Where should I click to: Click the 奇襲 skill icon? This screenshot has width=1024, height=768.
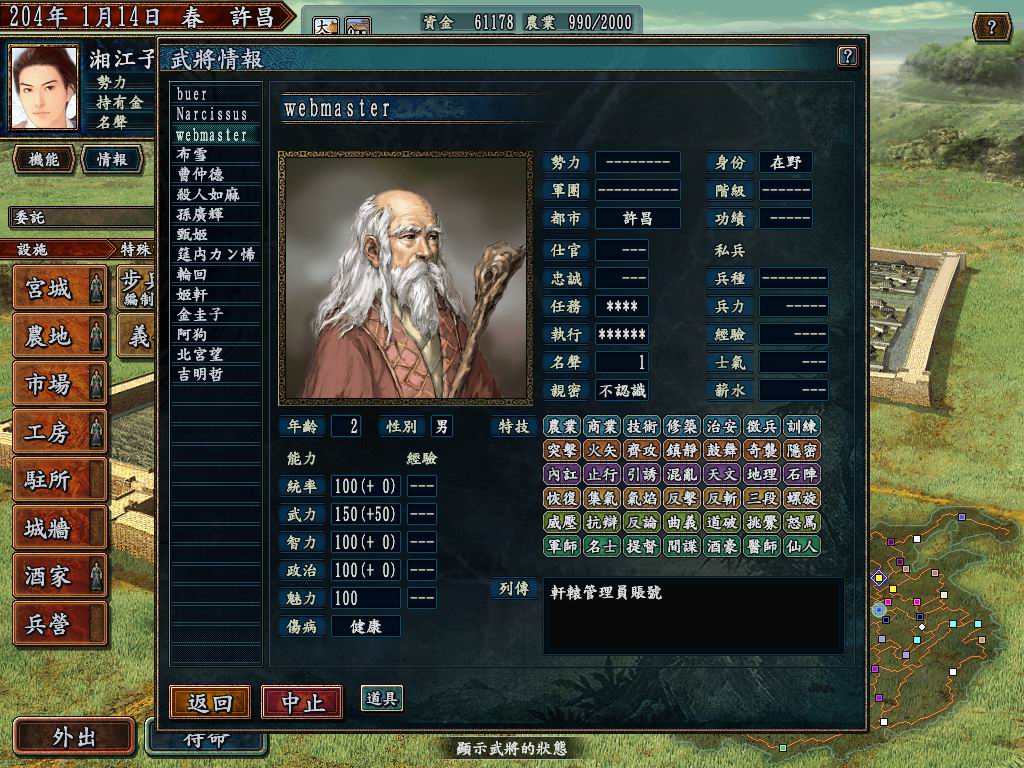point(761,450)
